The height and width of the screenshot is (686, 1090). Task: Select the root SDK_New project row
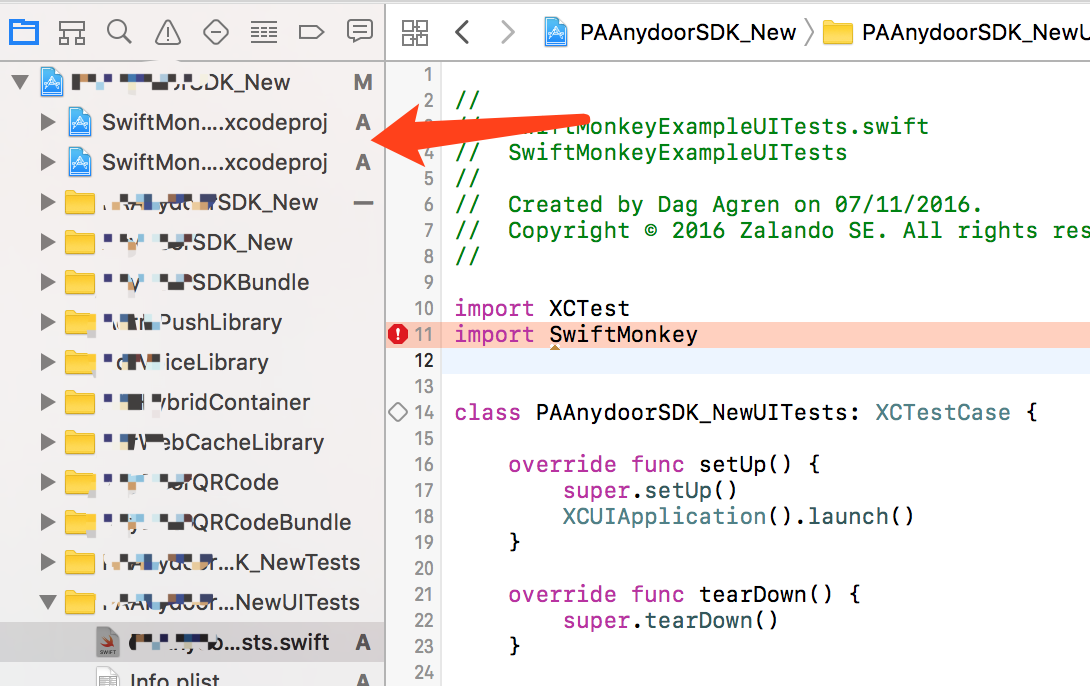(x=192, y=82)
